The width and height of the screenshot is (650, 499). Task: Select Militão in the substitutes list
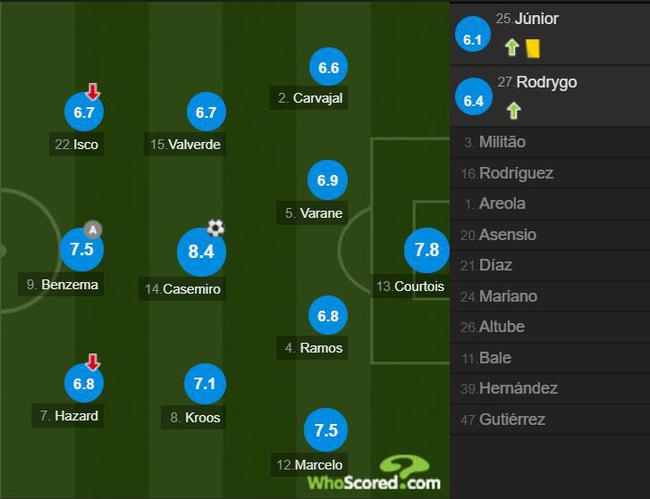point(502,142)
